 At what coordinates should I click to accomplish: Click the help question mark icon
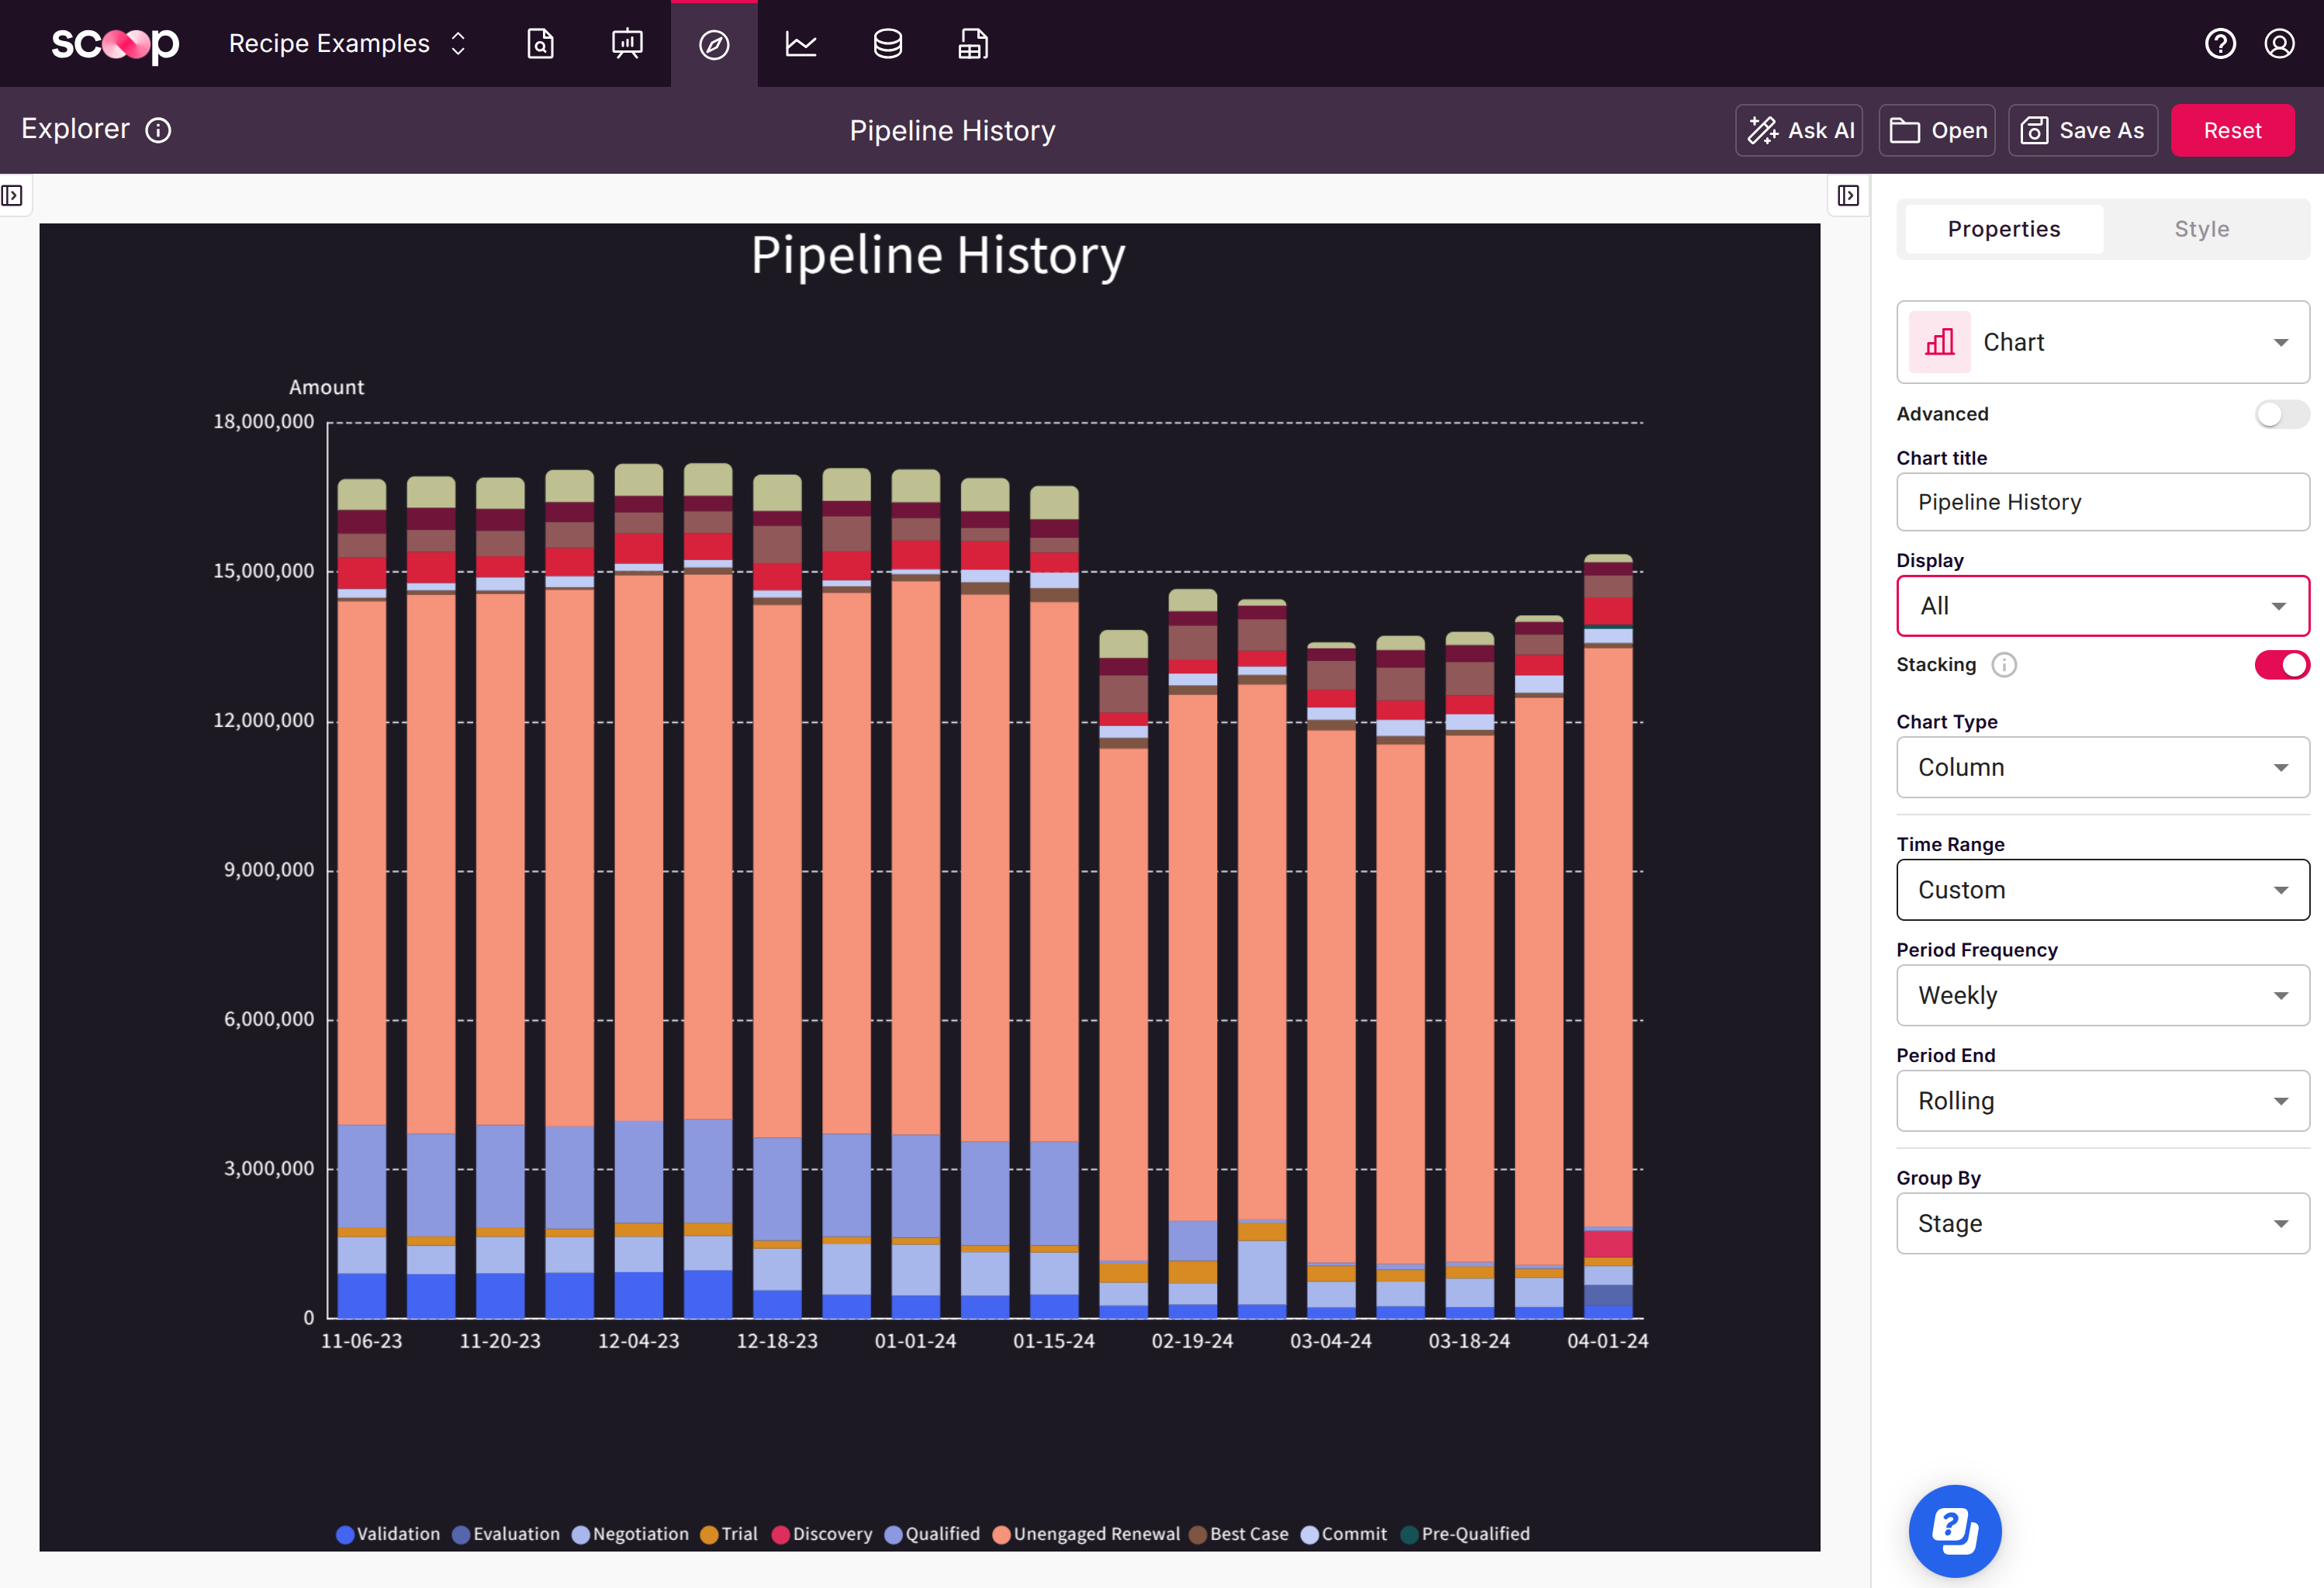tap(2220, 44)
